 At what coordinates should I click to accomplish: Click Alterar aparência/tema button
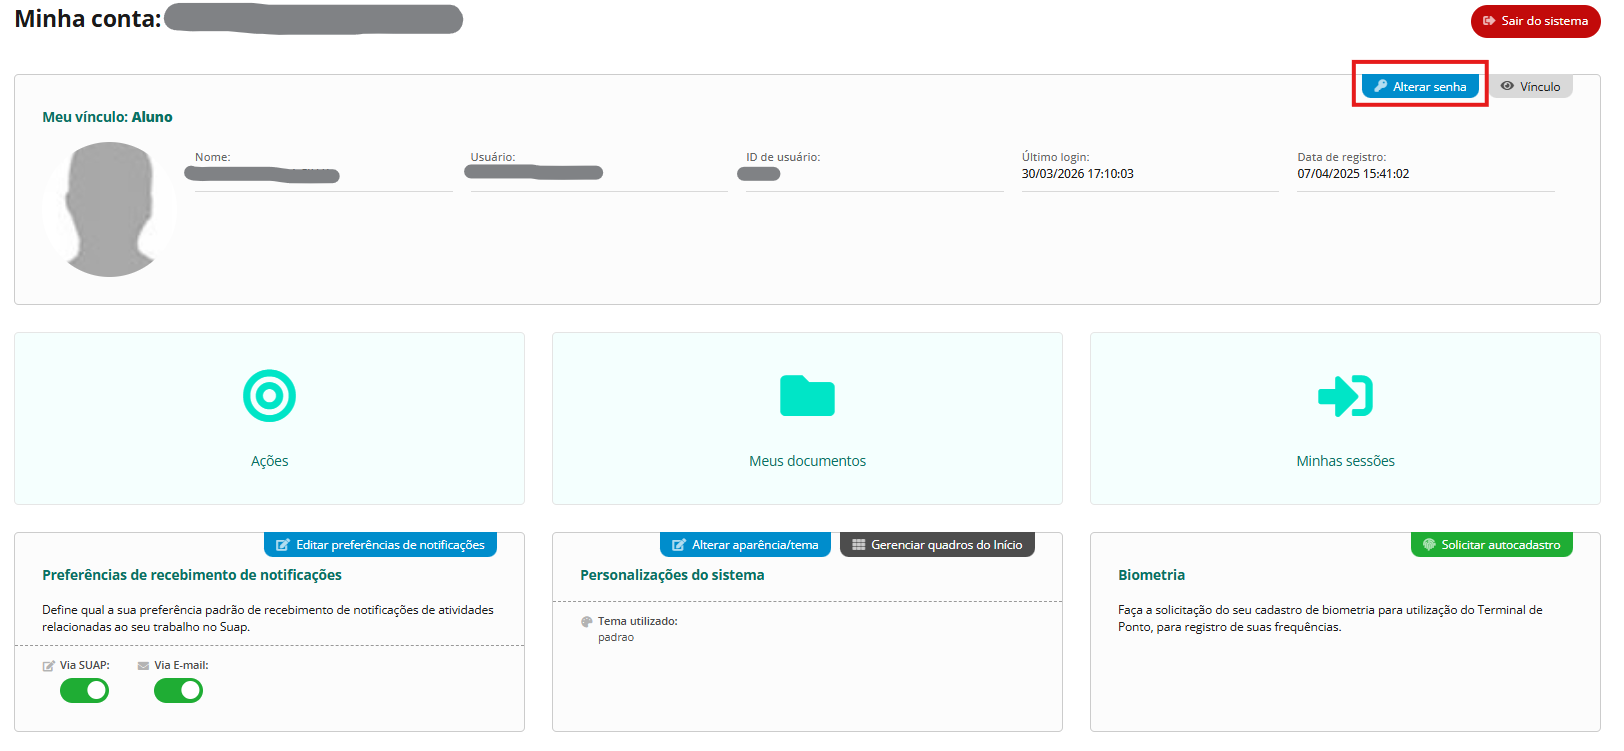pyautogui.click(x=745, y=545)
